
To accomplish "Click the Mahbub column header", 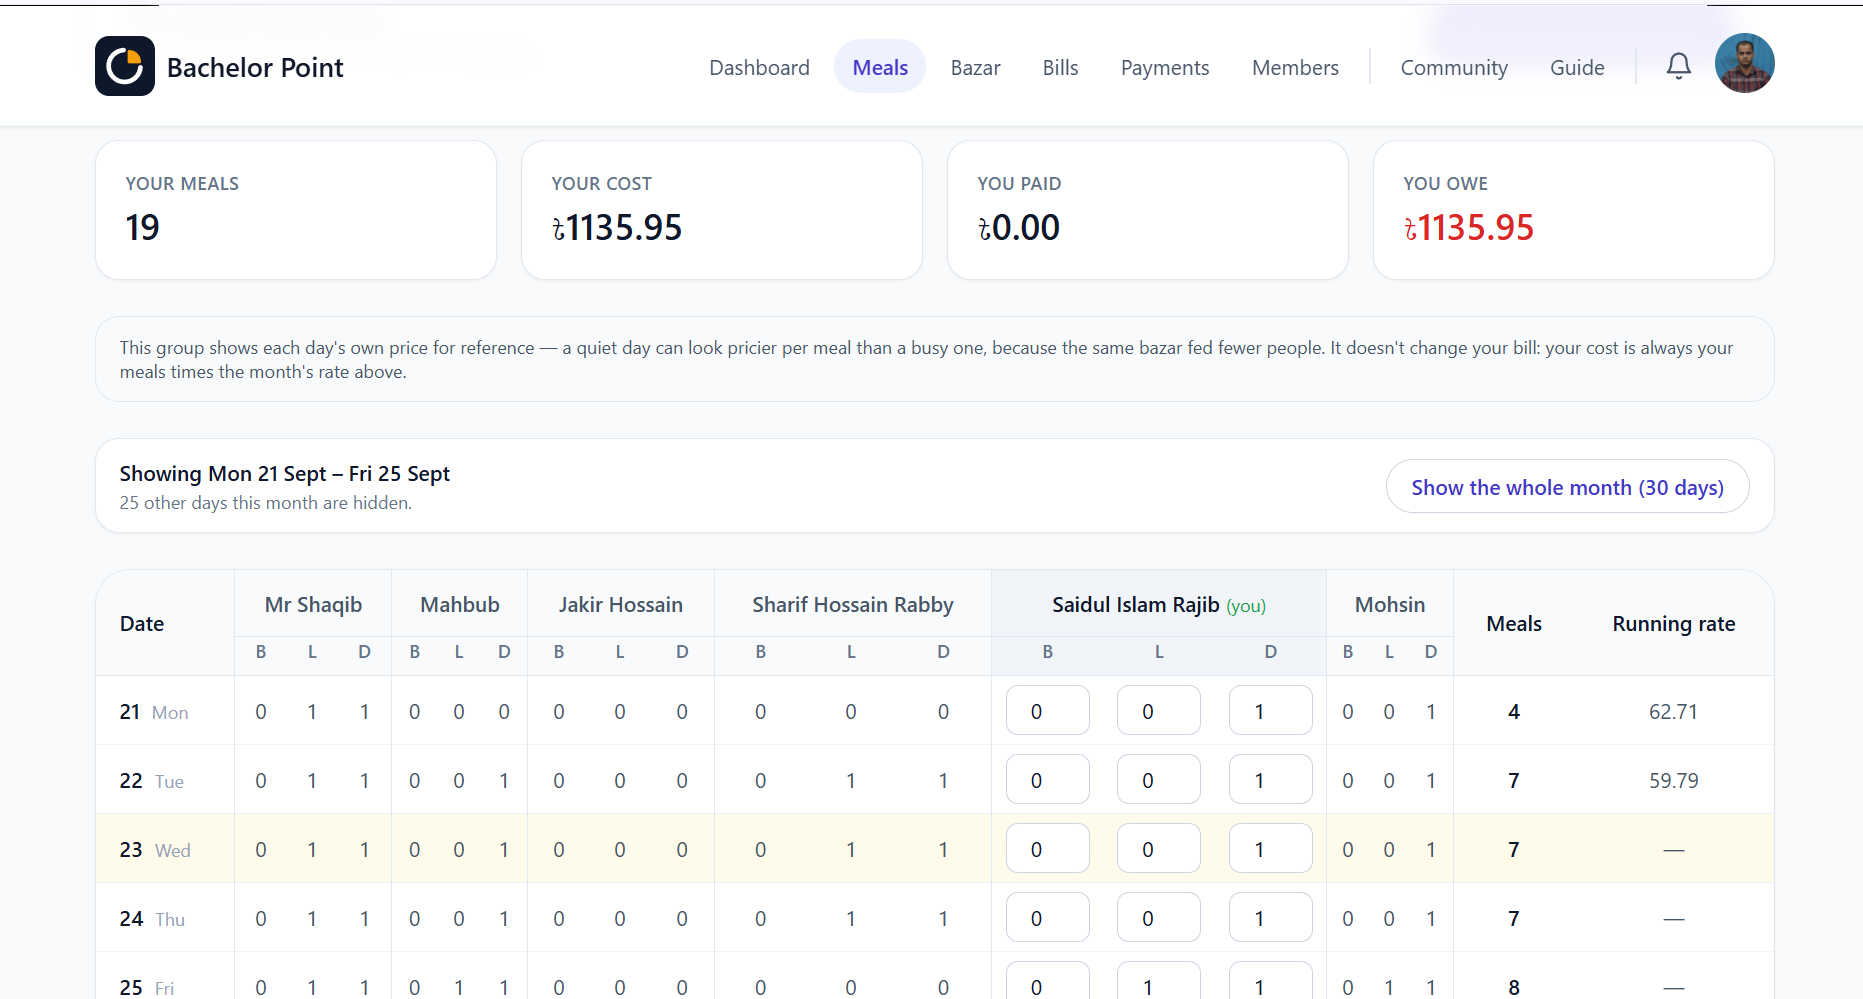I will click(460, 604).
